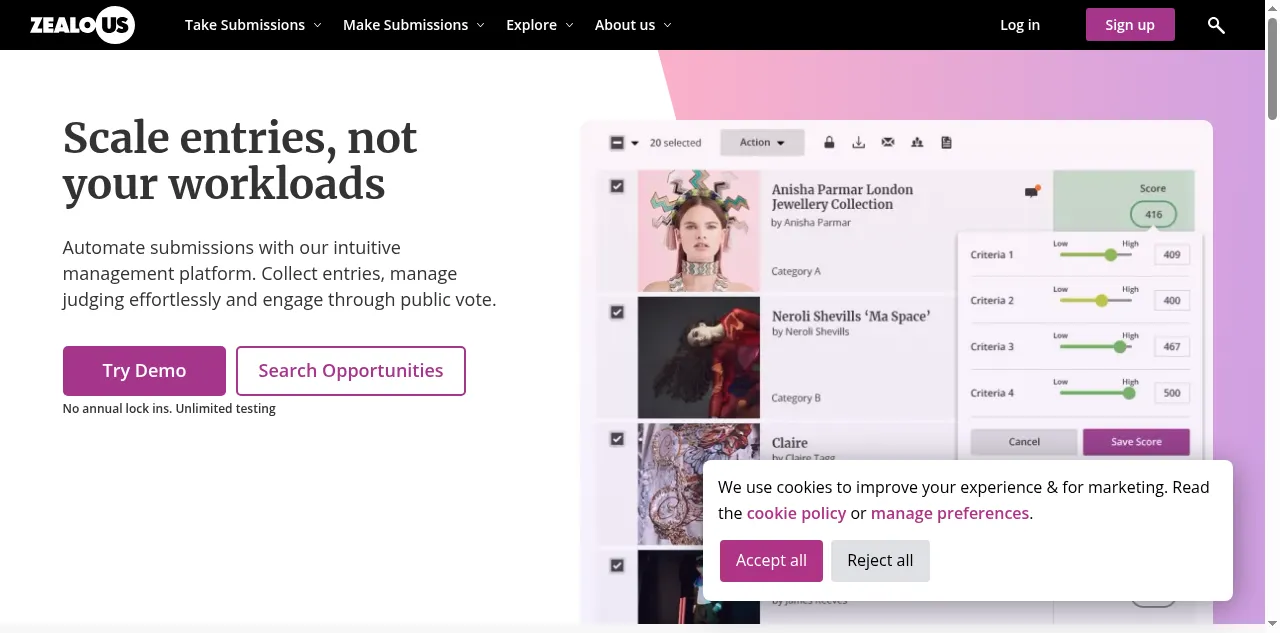This screenshot has width=1280, height=633.
Task: Open the manage preferences link
Action: pyautogui.click(x=950, y=513)
